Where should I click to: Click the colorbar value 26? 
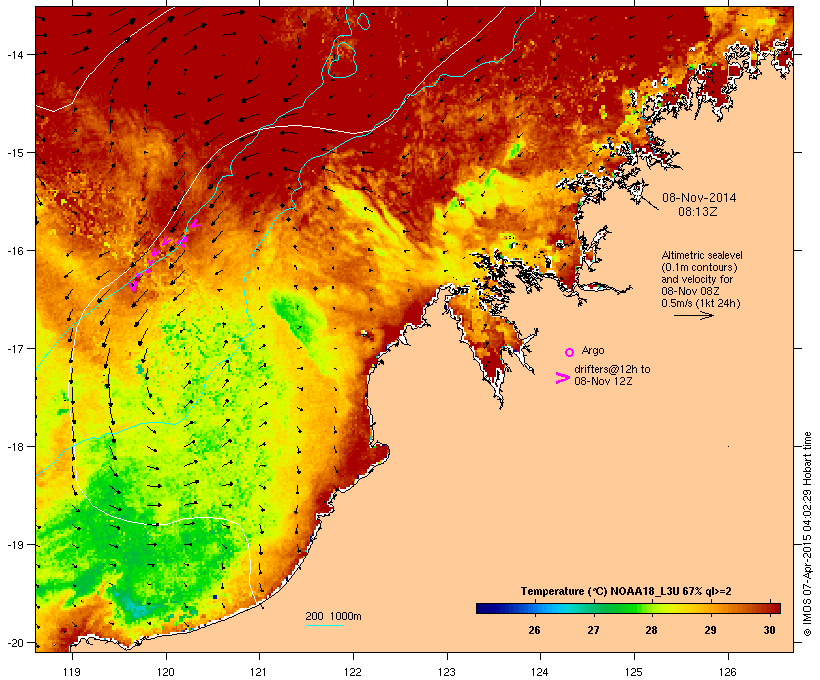[x=534, y=630]
